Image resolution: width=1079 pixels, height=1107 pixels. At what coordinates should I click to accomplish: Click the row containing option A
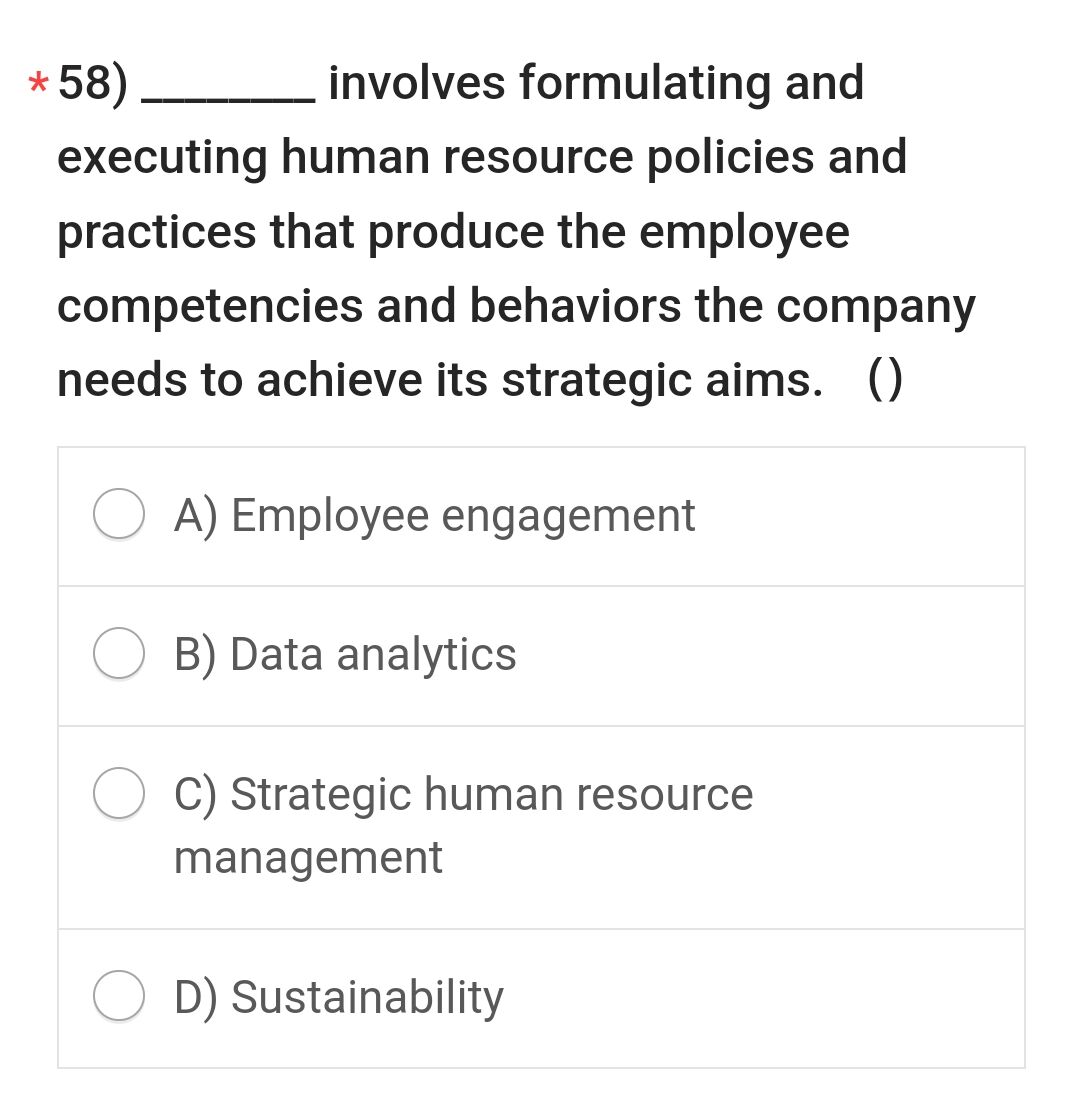click(x=540, y=515)
